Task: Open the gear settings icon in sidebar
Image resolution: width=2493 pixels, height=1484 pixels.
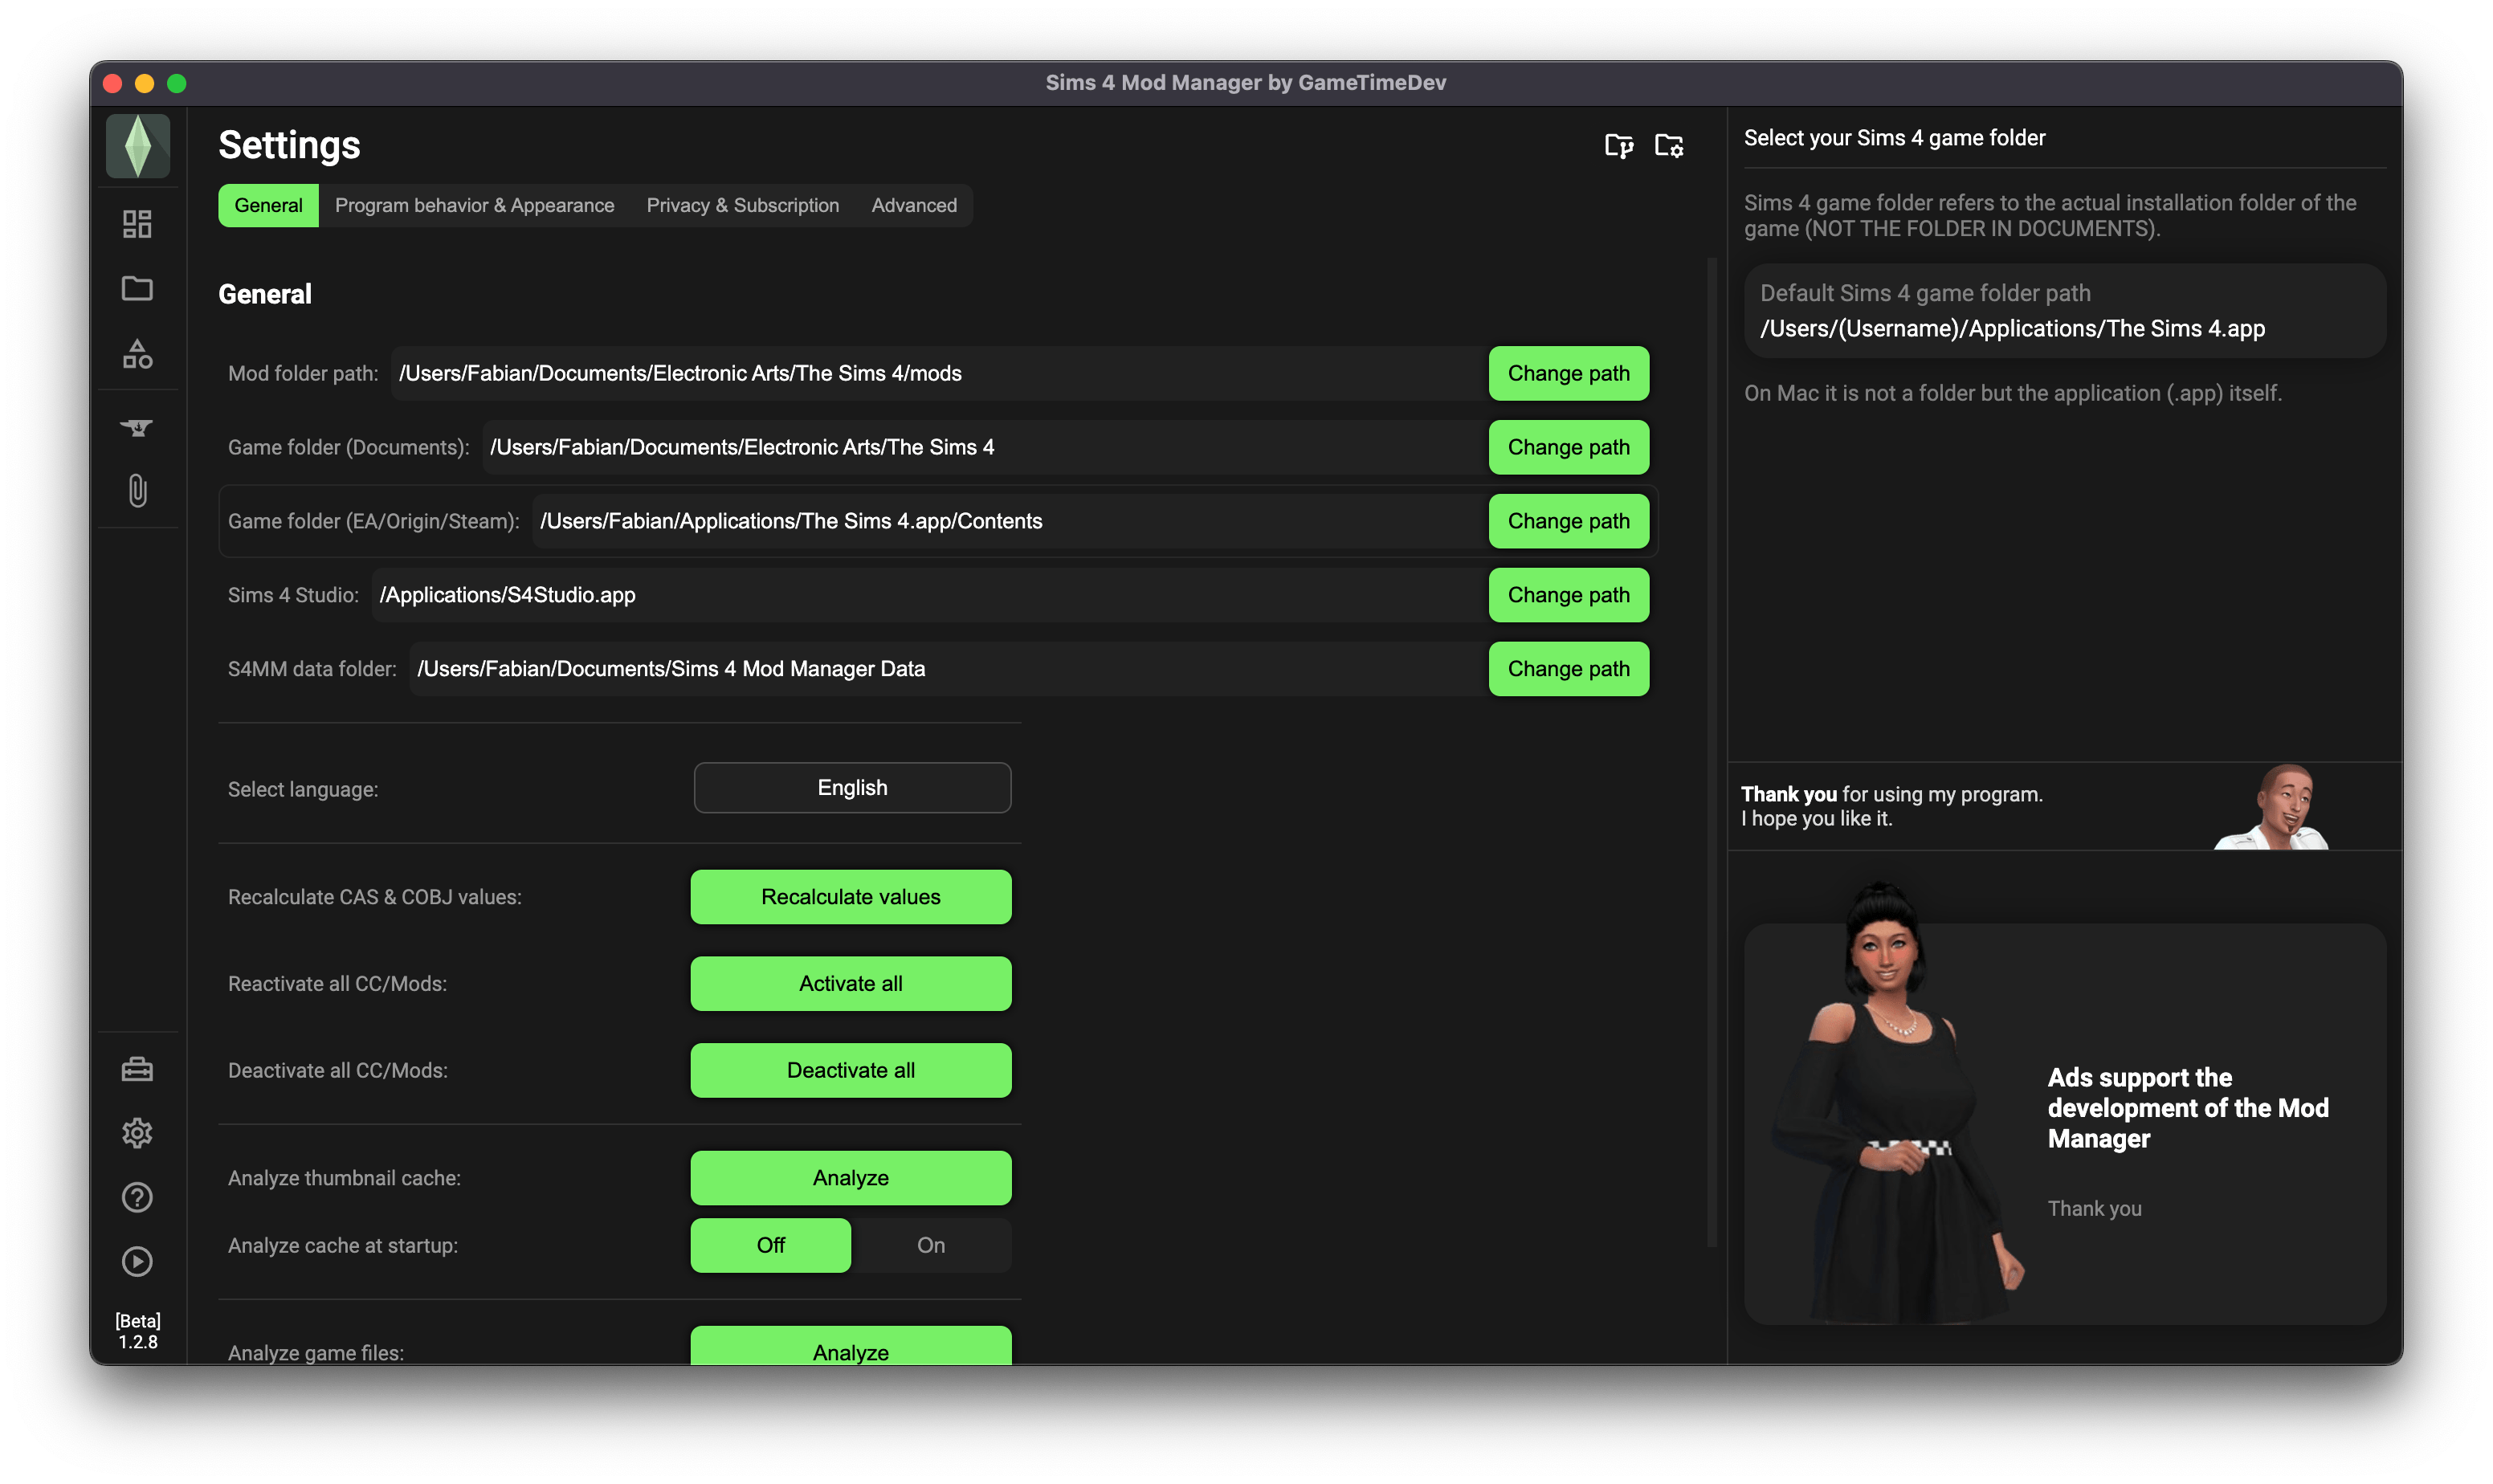Action: (x=137, y=1133)
